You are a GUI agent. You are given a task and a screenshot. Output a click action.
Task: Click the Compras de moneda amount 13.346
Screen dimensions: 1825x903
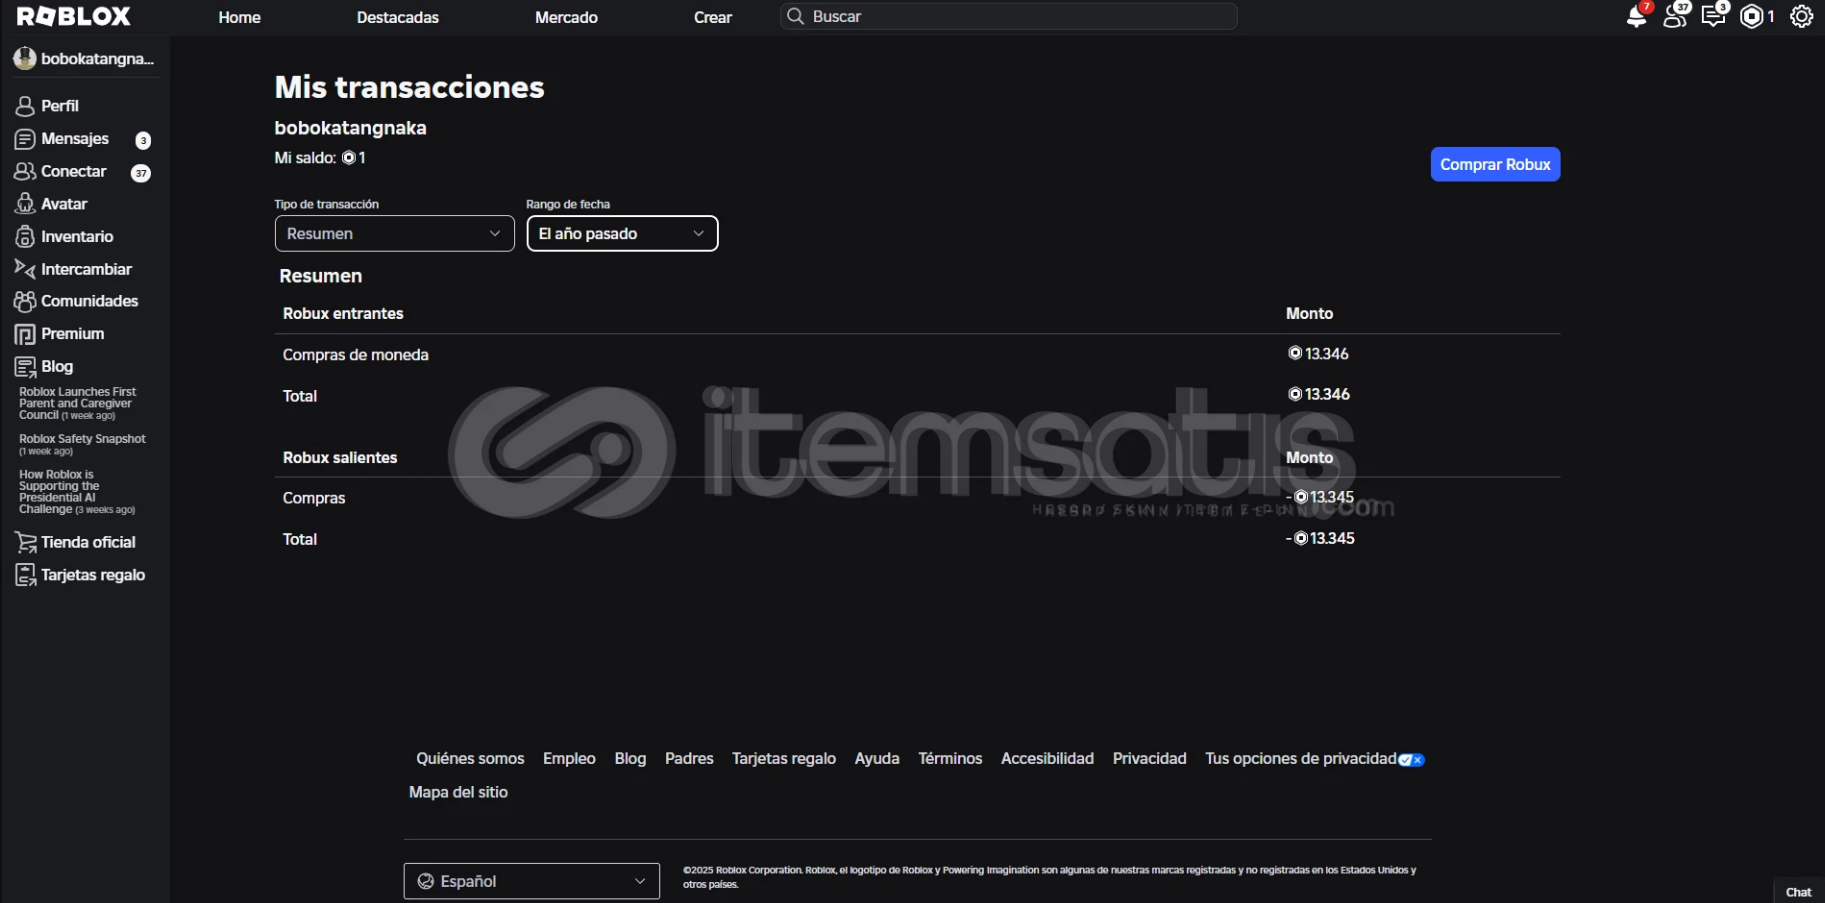click(x=1318, y=354)
